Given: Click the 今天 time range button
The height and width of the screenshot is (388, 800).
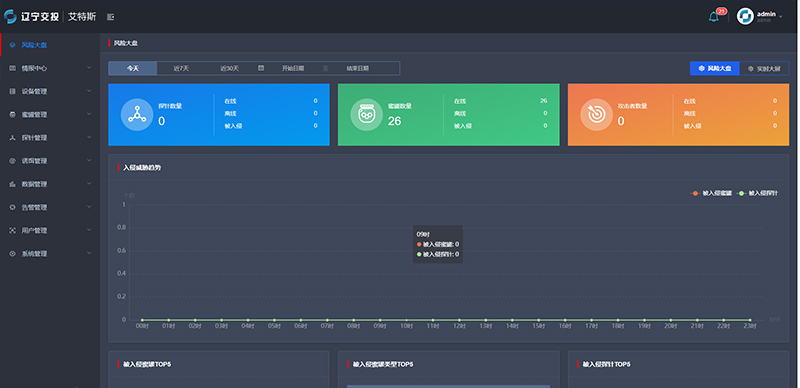Looking at the screenshot, I should click(x=133, y=68).
